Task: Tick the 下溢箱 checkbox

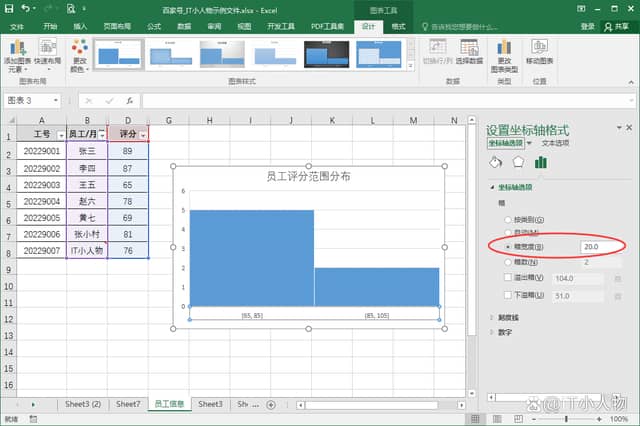Action: pos(508,295)
